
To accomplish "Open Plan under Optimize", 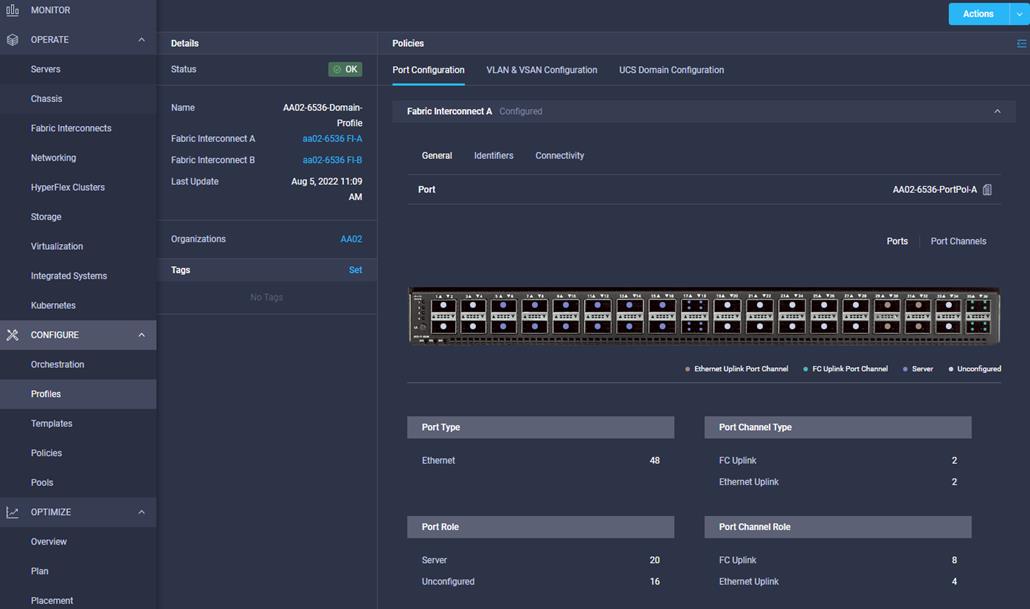I will (39, 572).
